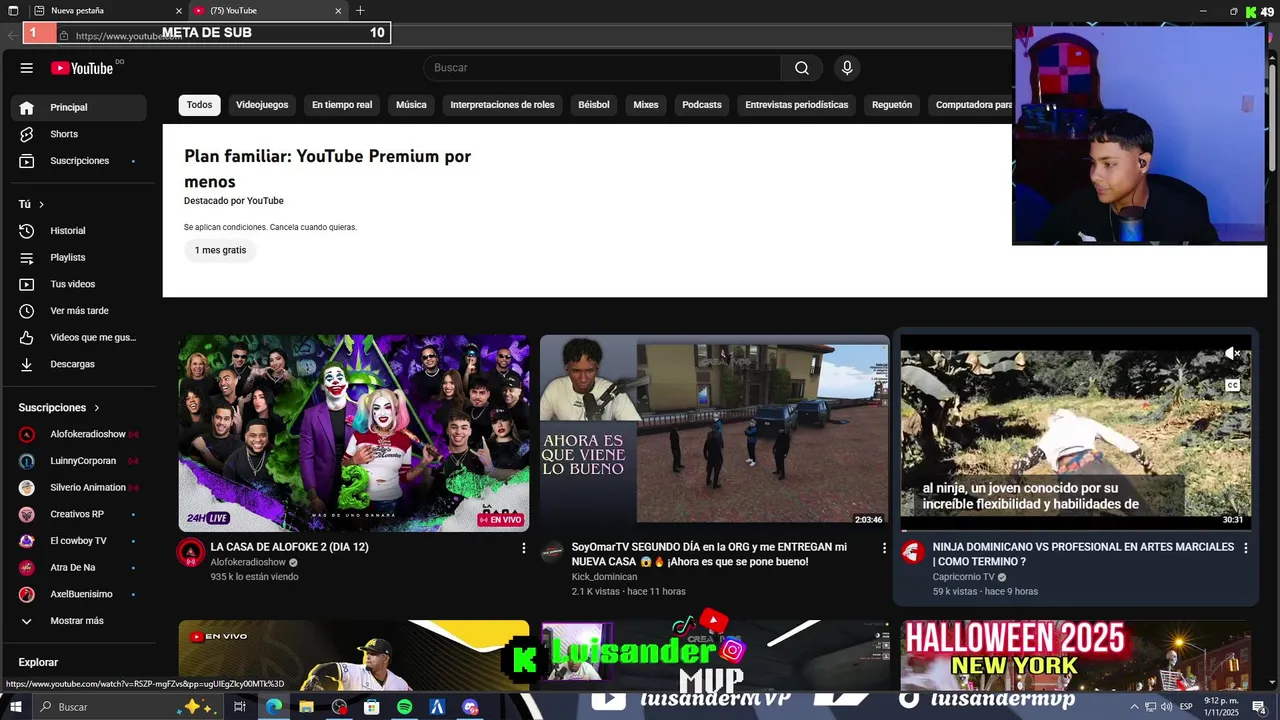1280x720 pixels.
Task: Open the YouTube hamburger guide menu
Action: [x=27, y=68]
